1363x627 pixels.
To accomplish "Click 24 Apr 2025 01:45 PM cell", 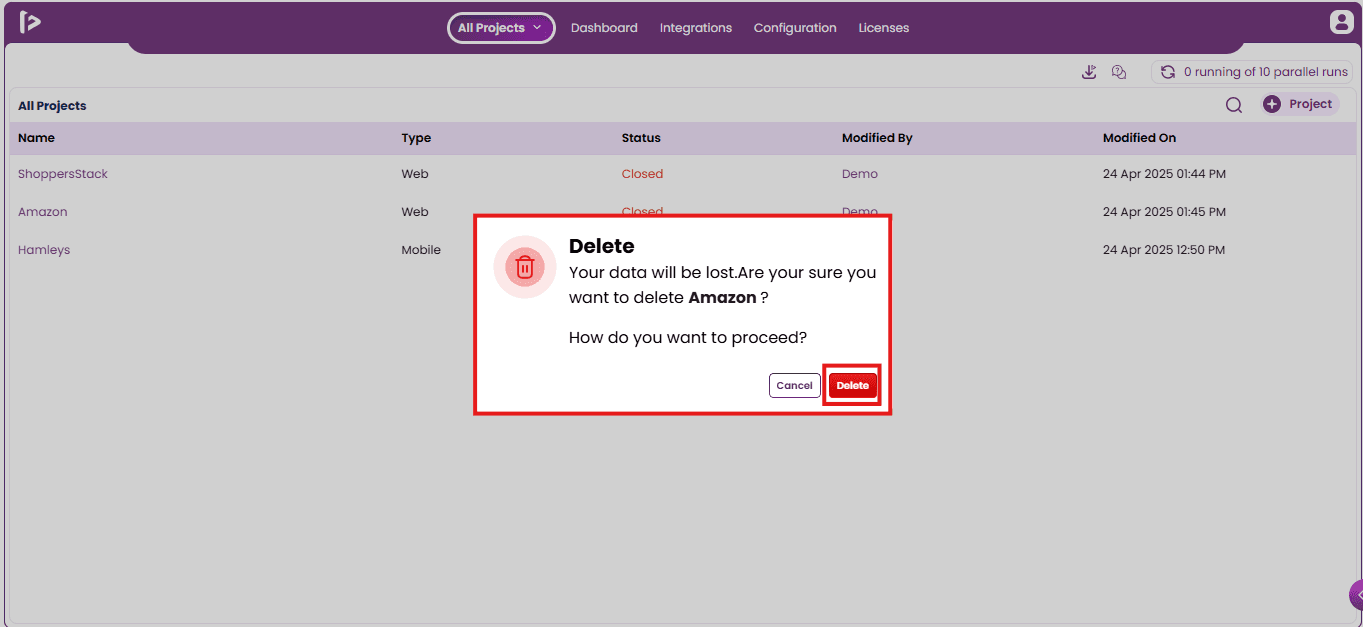I will tap(1164, 212).
